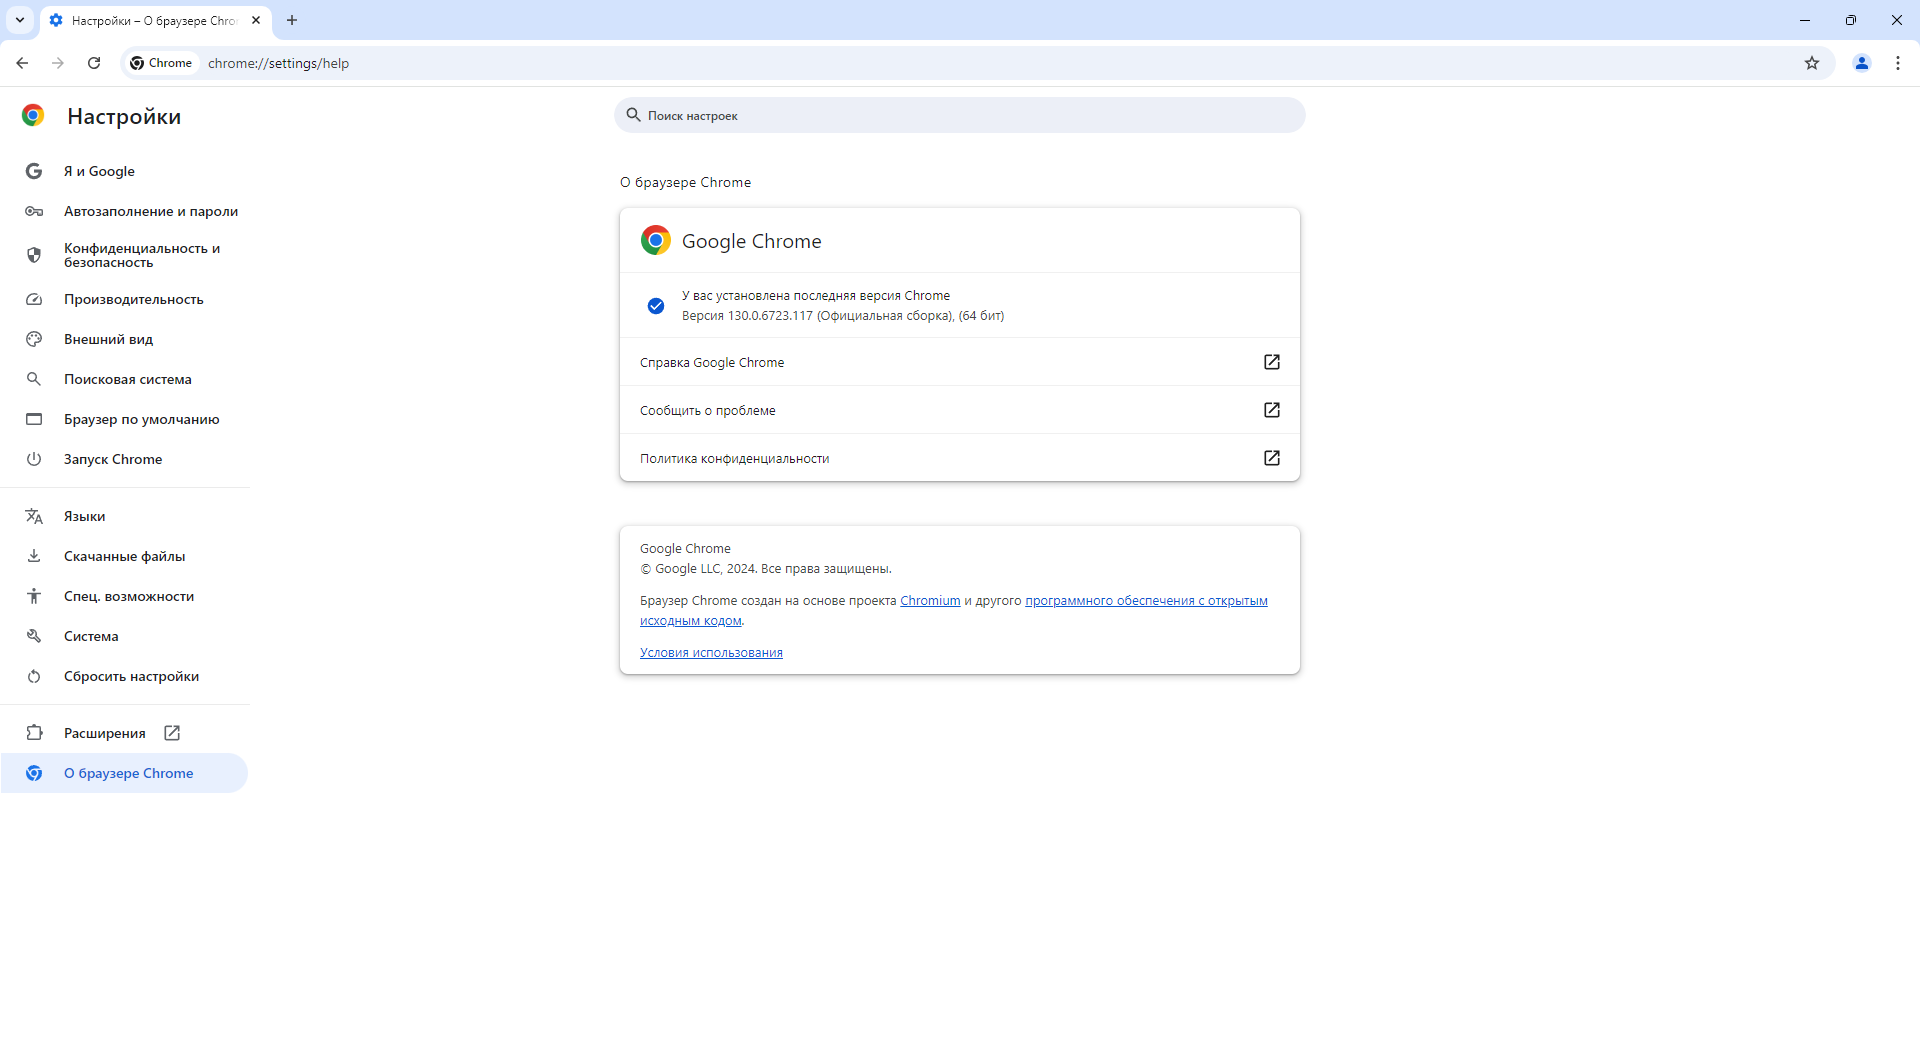
Task: Click the accessibility person icon
Action: [34, 596]
